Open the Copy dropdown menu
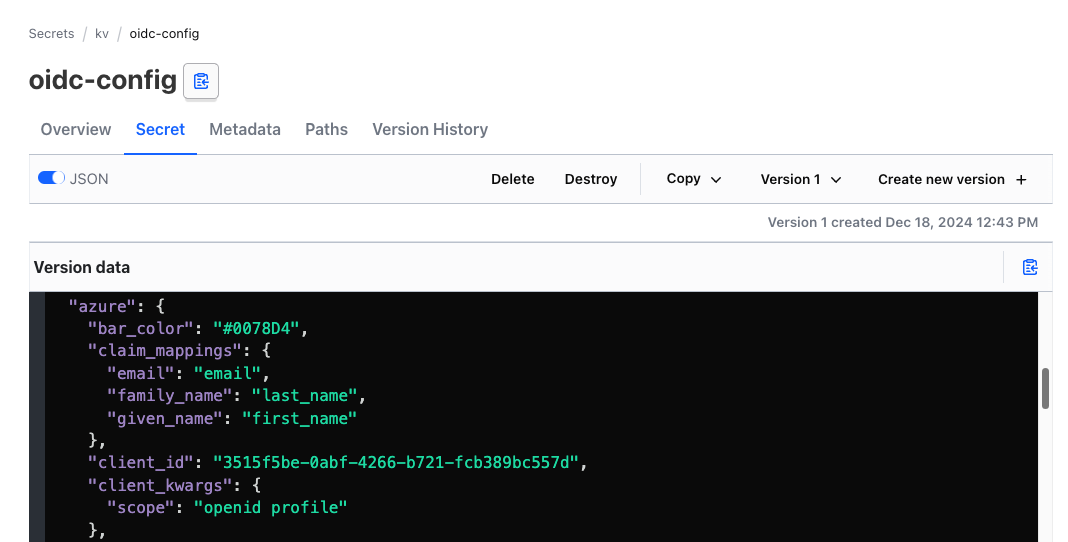Screen dimensions: 1068x542 [694, 179]
